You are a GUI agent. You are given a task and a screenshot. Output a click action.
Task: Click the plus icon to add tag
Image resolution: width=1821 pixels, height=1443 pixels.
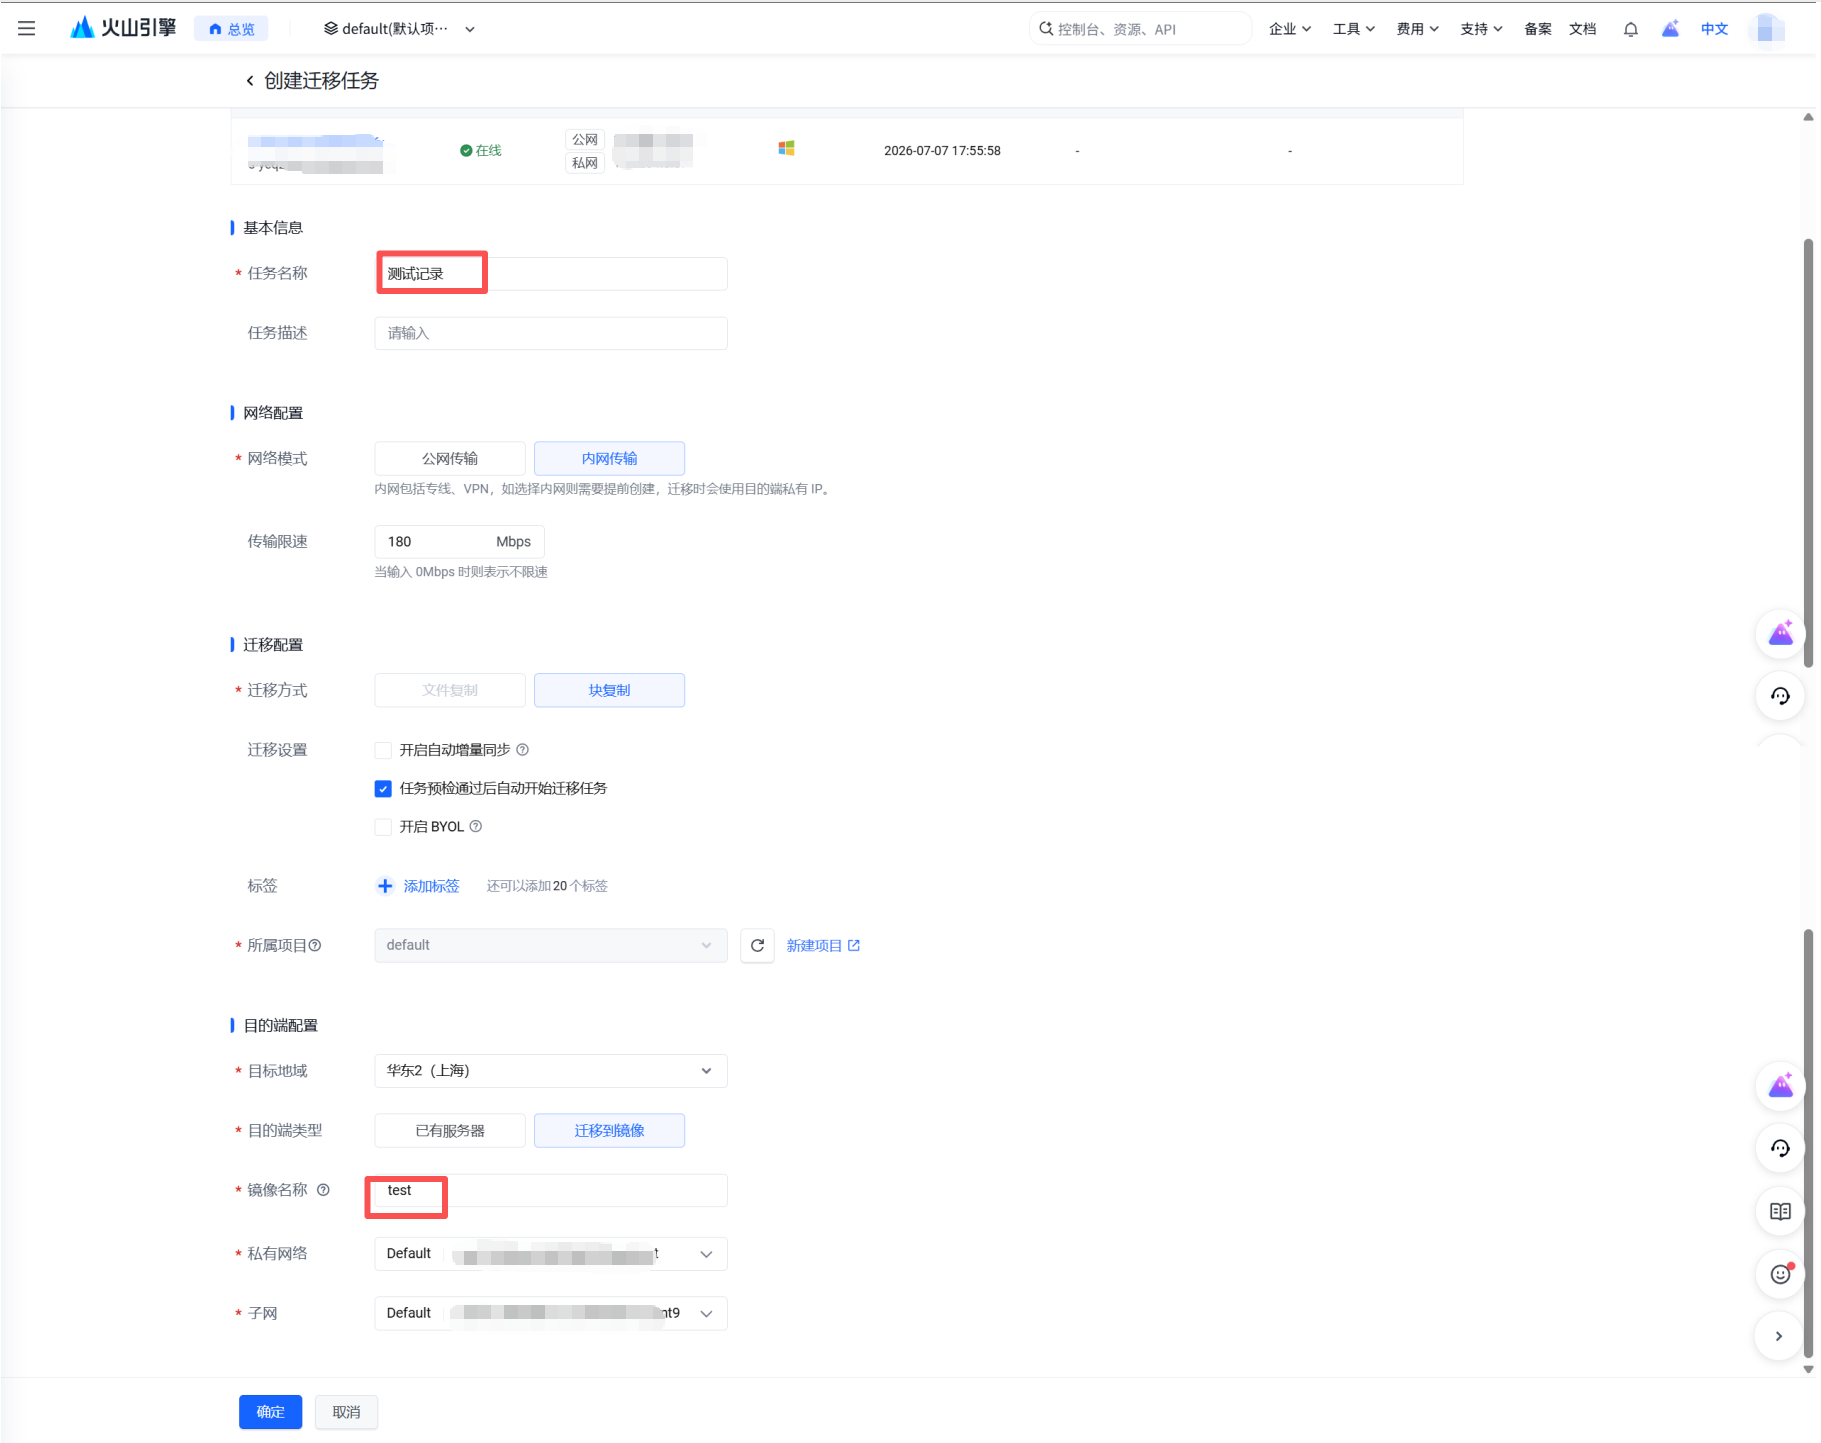coord(385,886)
